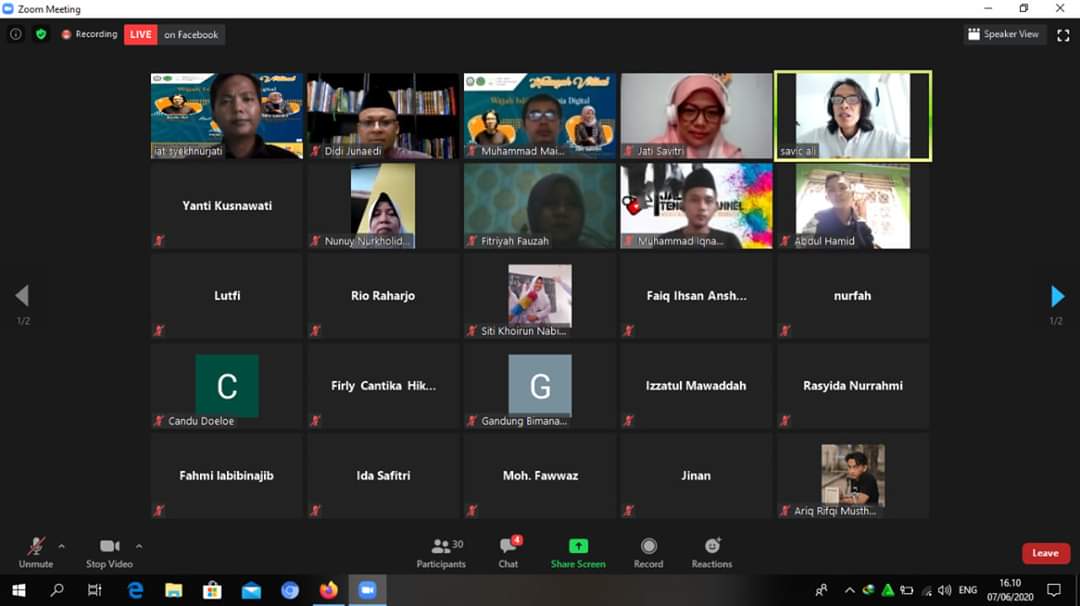
Task: Click the LIVE on Facebook indicator
Action: click(174, 34)
